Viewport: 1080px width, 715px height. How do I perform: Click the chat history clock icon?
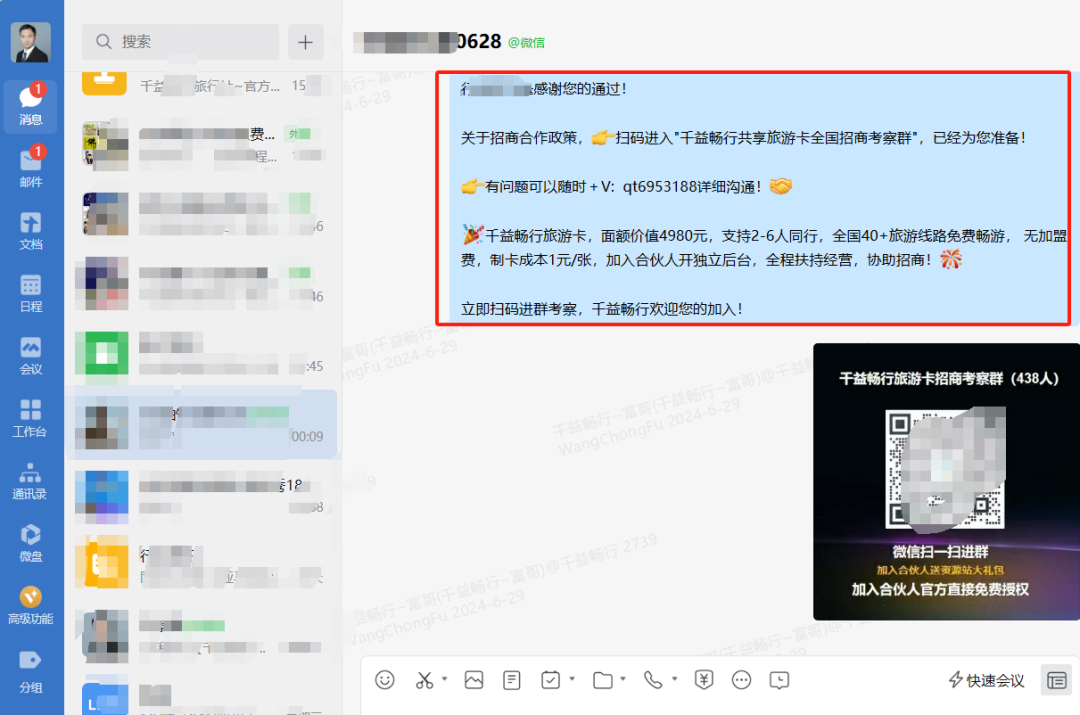pyautogui.click(x=779, y=680)
